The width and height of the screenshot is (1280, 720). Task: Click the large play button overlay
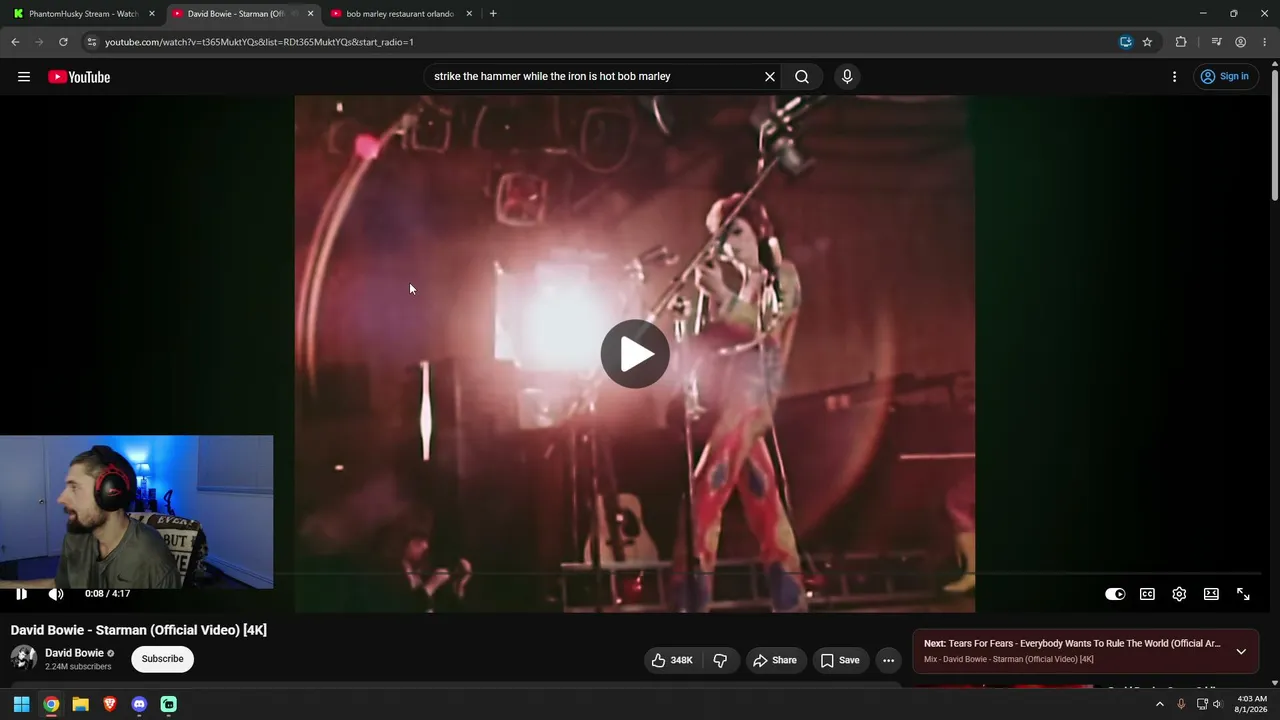pyautogui.click(x=635, y=354)
